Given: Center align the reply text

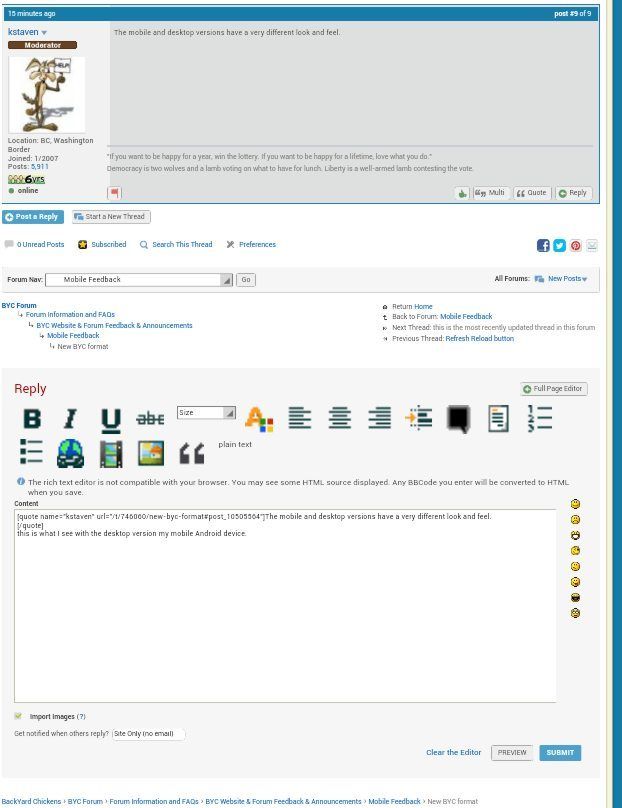Looking at the screenshot, I should click(x=340, y=418).
